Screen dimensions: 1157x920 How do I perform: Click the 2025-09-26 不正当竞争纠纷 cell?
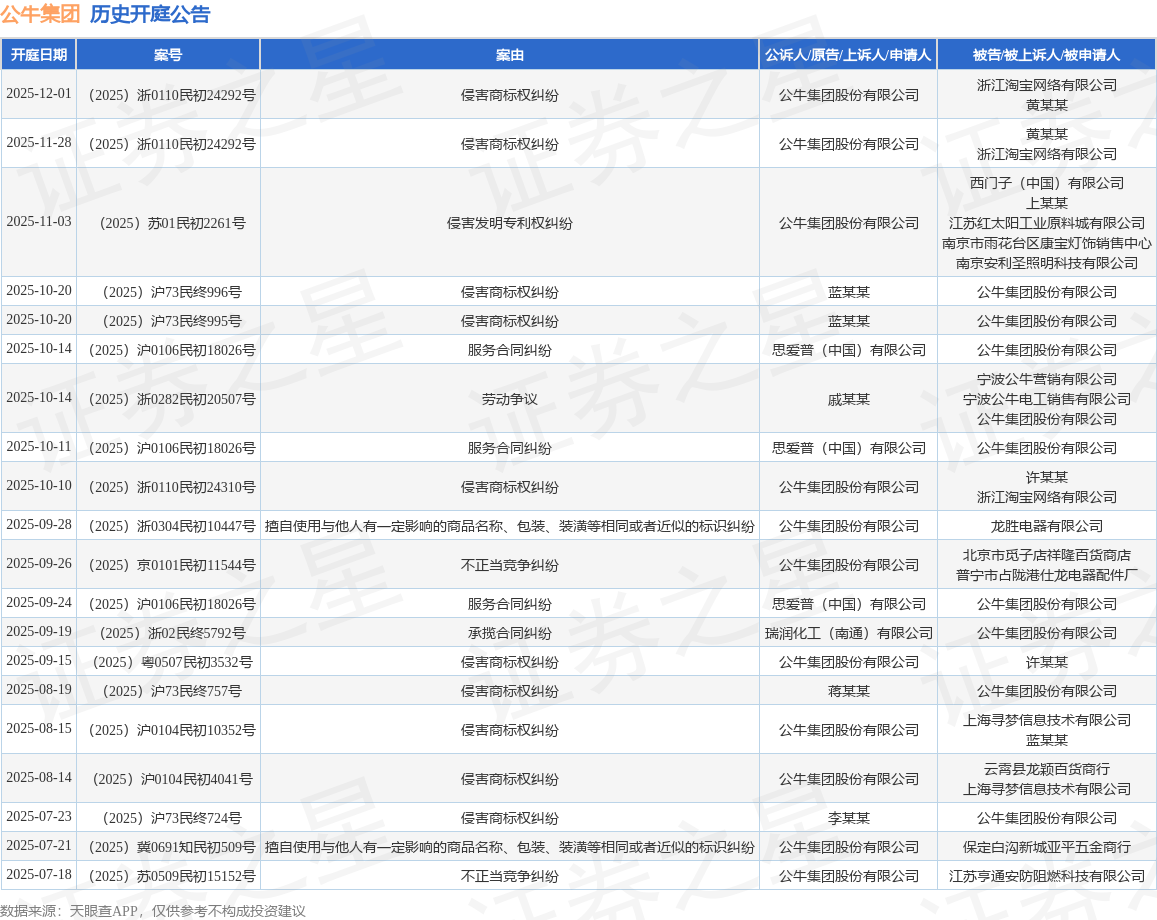509,565
